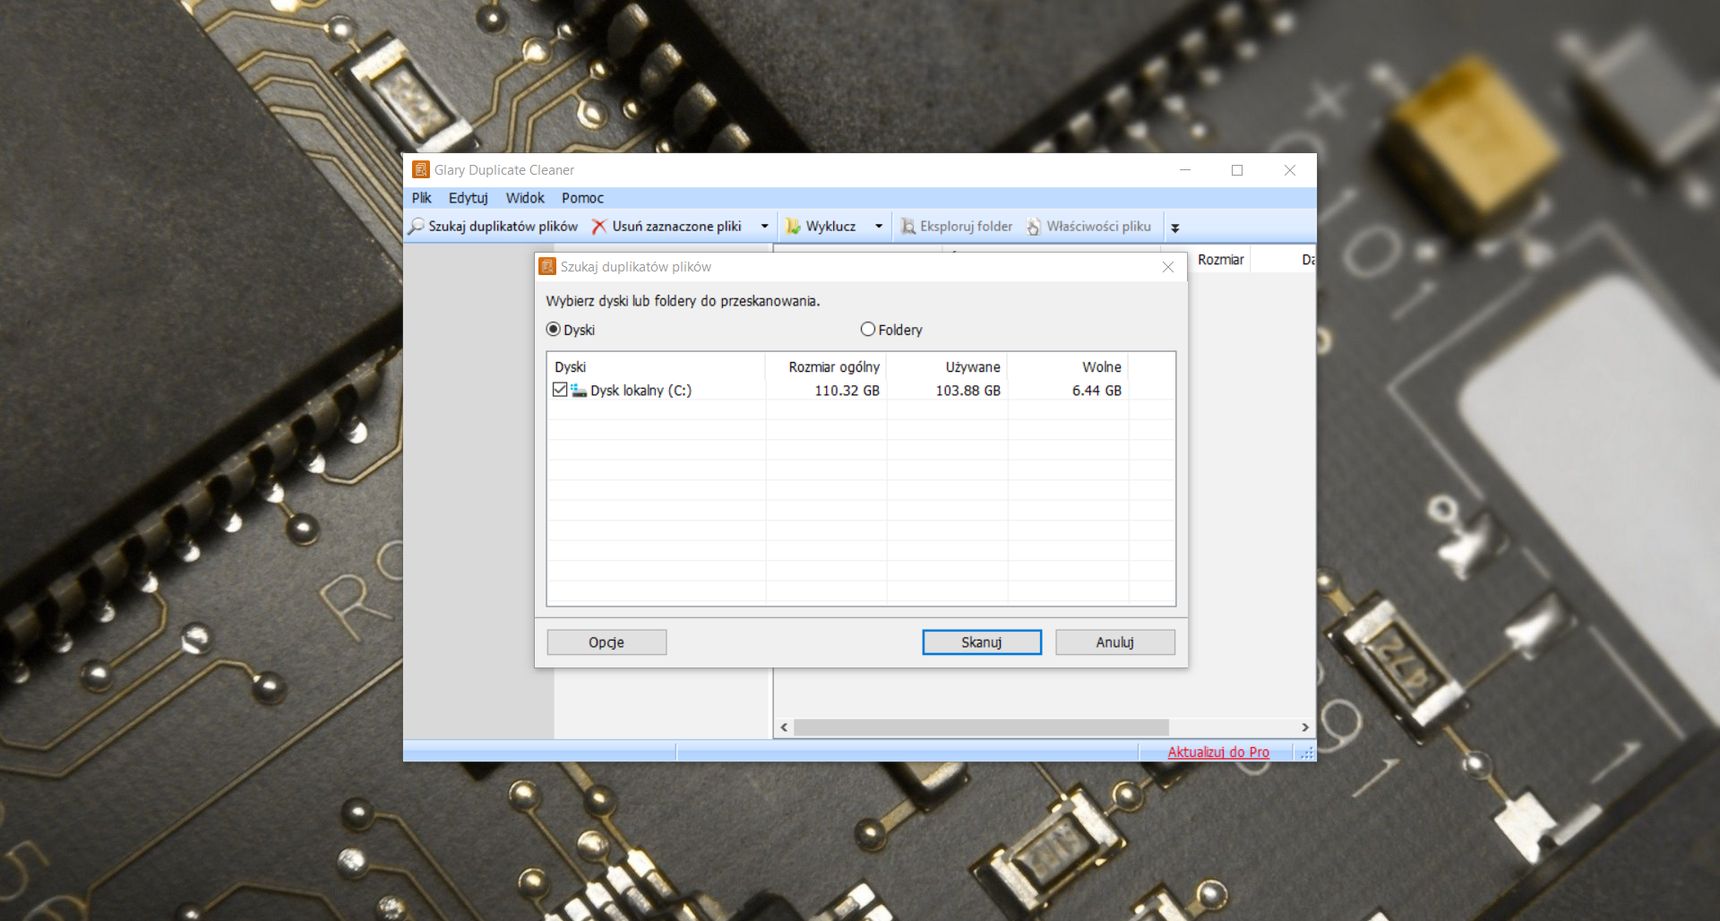Click the Szukaj duplikatów plików toolbar magnifier icon
This screenshot has width=1720, height=921.
[x=416, y=227]
